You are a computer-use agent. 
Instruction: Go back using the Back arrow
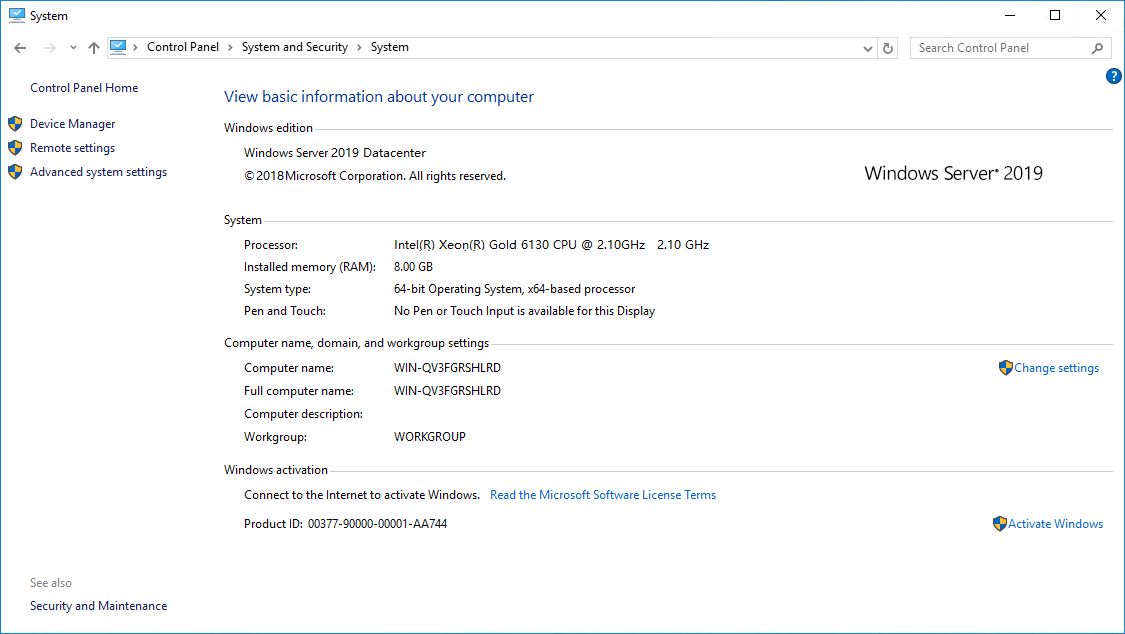click(20, 48)
